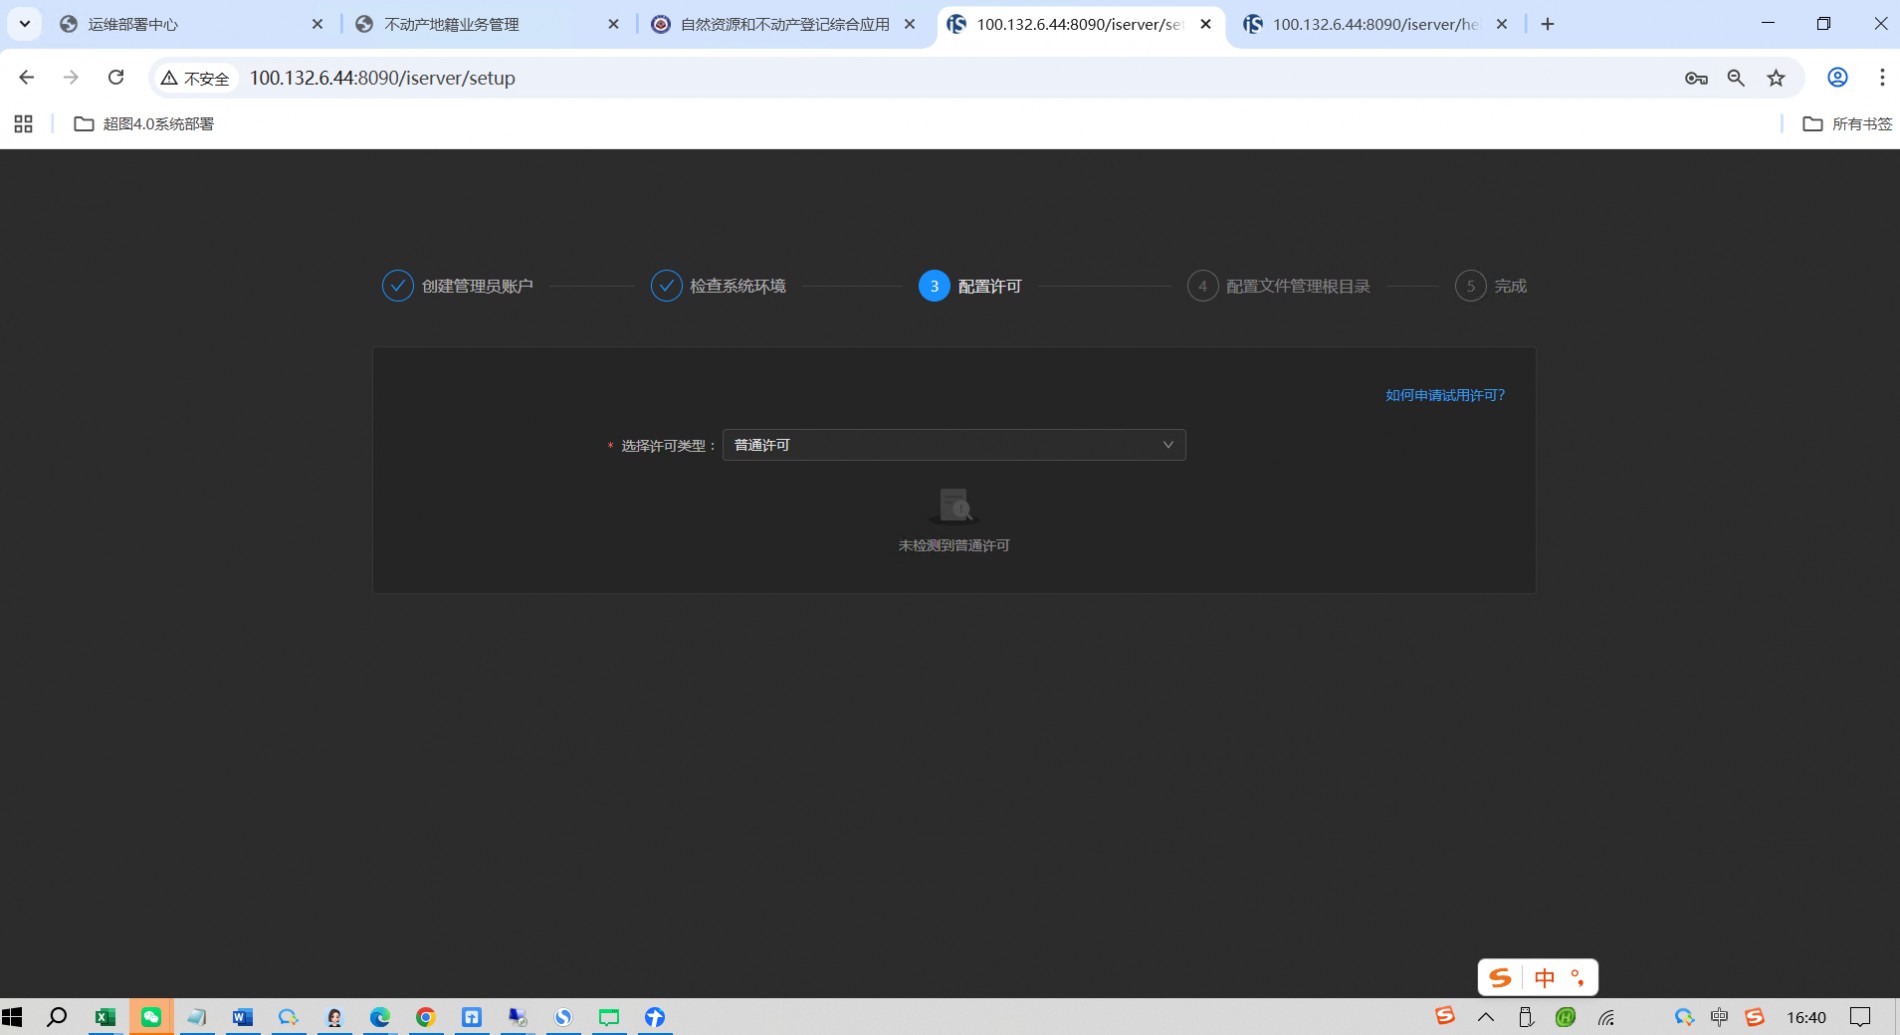The height and width of the screenshot is (1035, 1900).
Task: Click the zoom magnifier icon in address bar
Action: (1736, 78)
